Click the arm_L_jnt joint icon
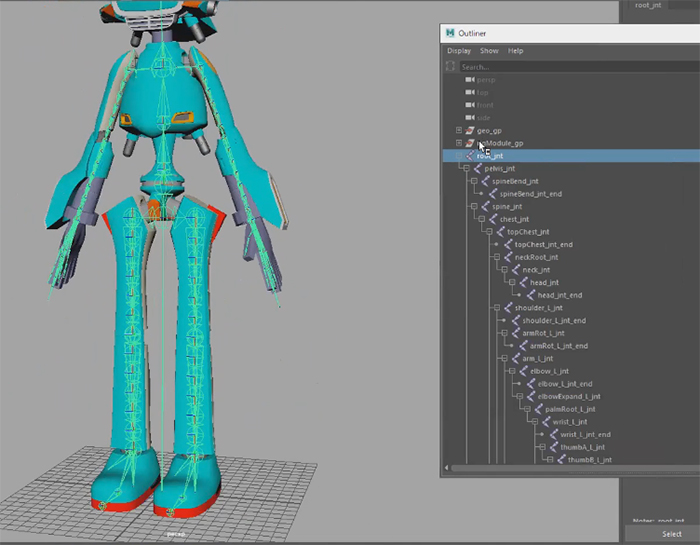700x545 pixels. point(516,358)
